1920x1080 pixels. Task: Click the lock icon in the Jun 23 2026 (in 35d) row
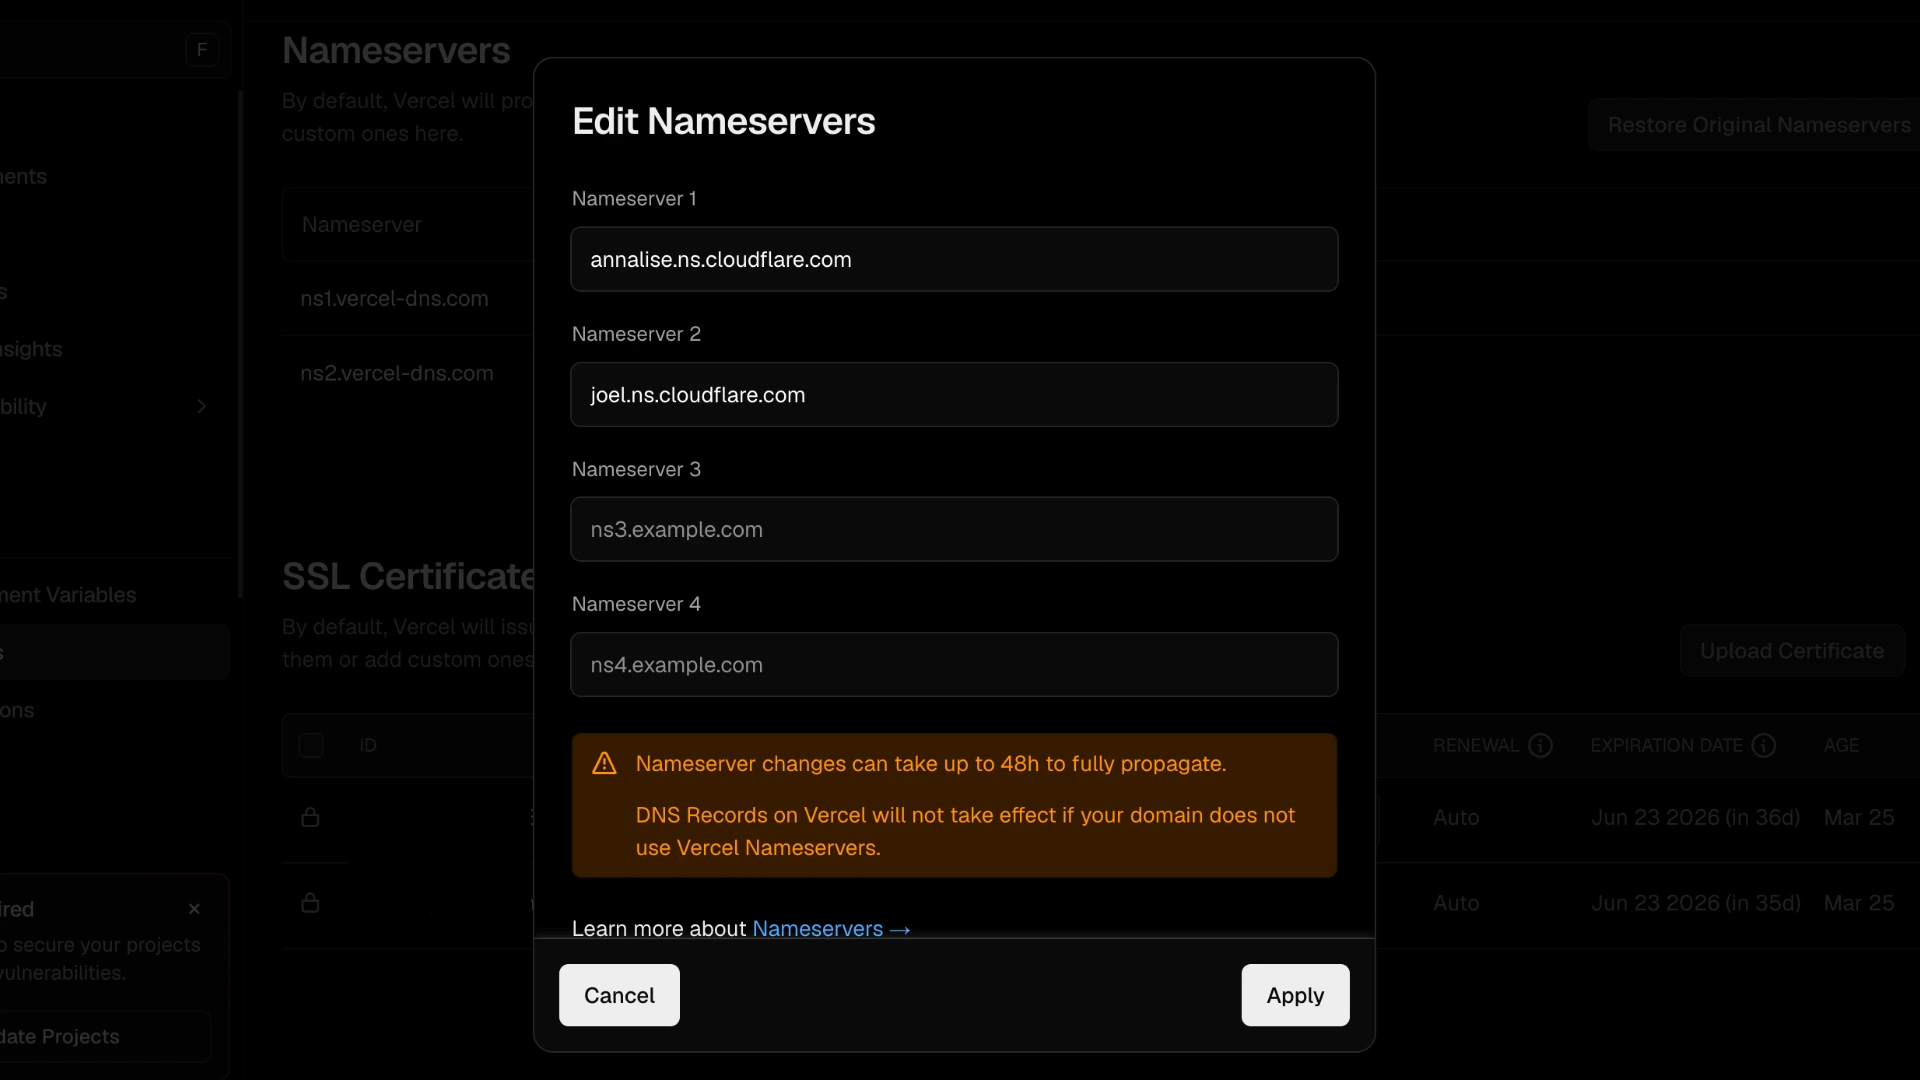point(310,903)
